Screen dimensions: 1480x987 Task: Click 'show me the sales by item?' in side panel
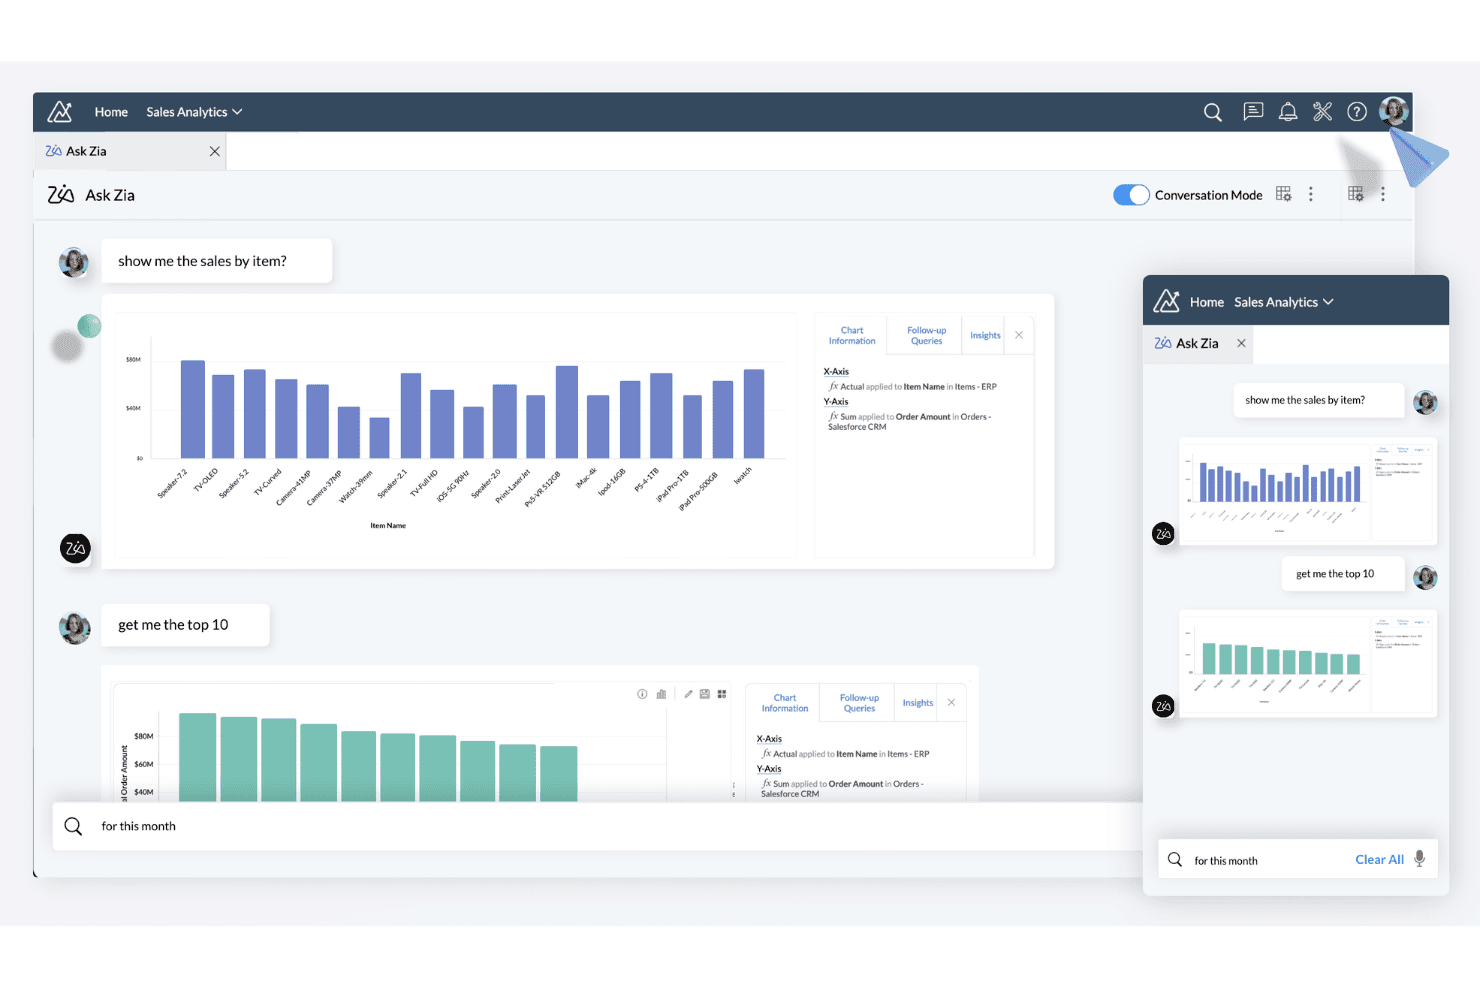click(x=1318, y=400)
